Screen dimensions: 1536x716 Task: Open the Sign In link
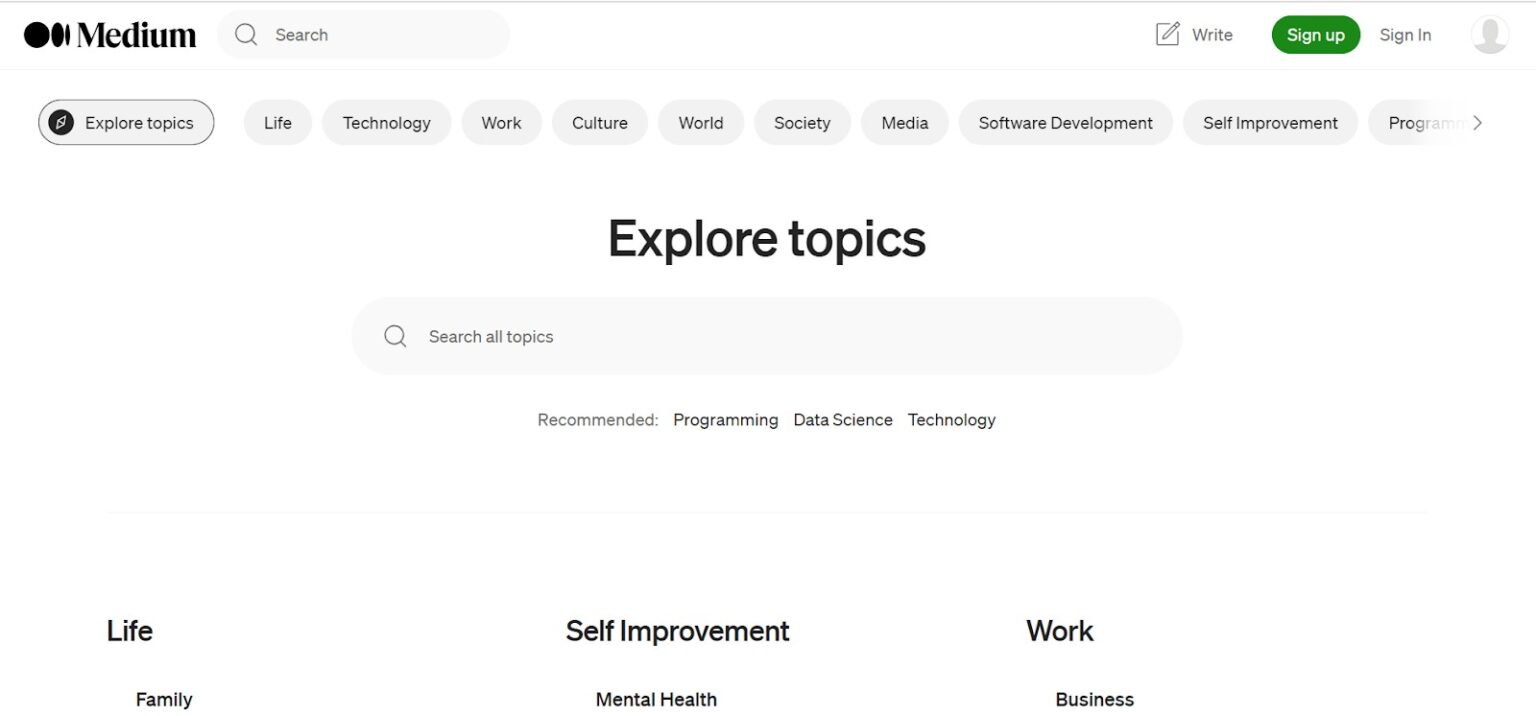coord(1405,35)
